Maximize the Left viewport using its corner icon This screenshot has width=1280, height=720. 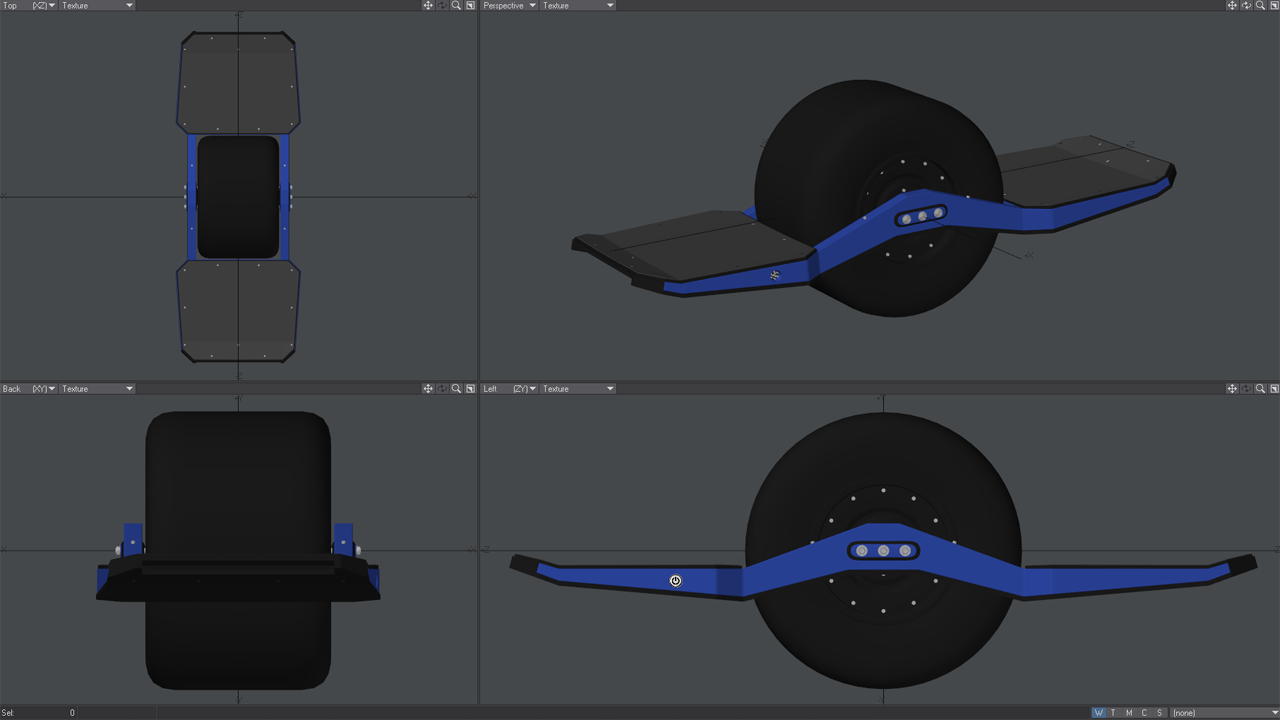1275,388
